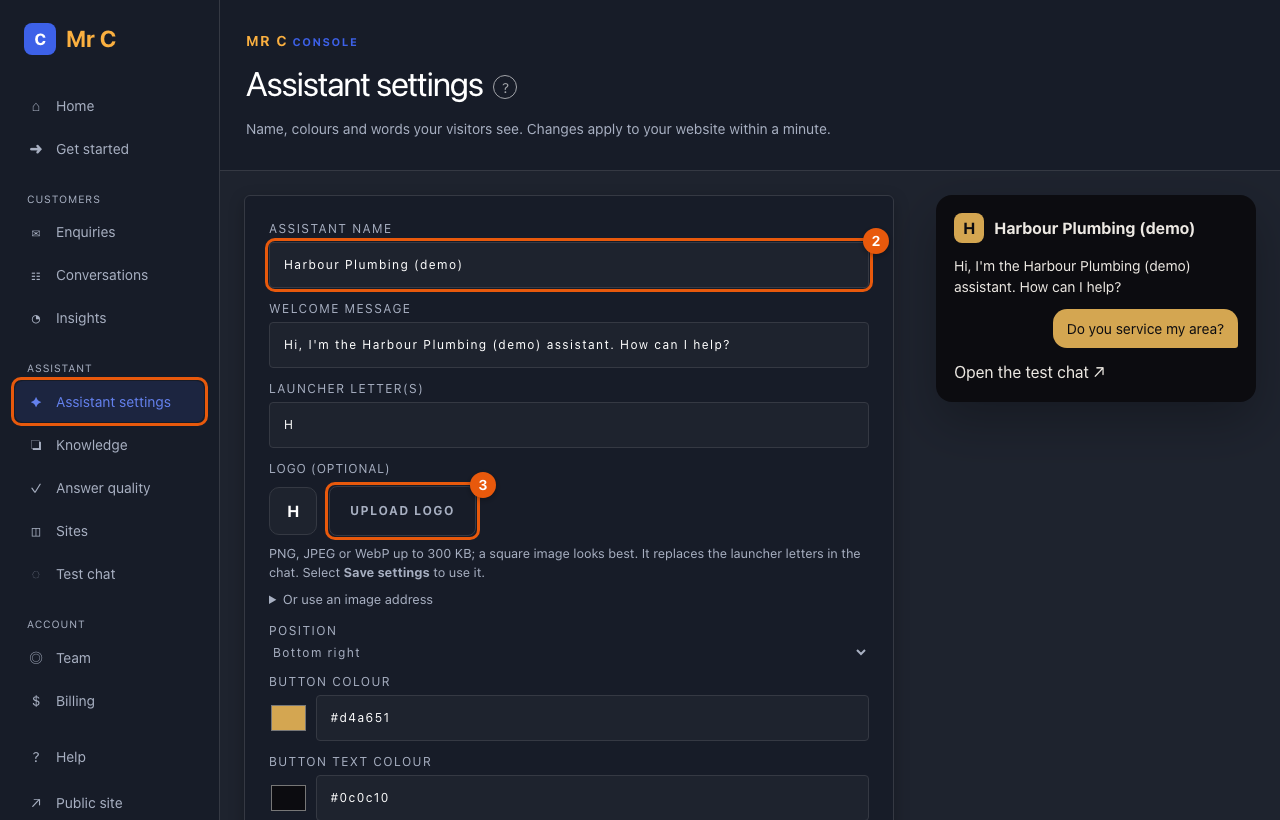Pick the gold Button colour swatch
The width and height of the screenshot is (1280, 820).
[289, 718]
